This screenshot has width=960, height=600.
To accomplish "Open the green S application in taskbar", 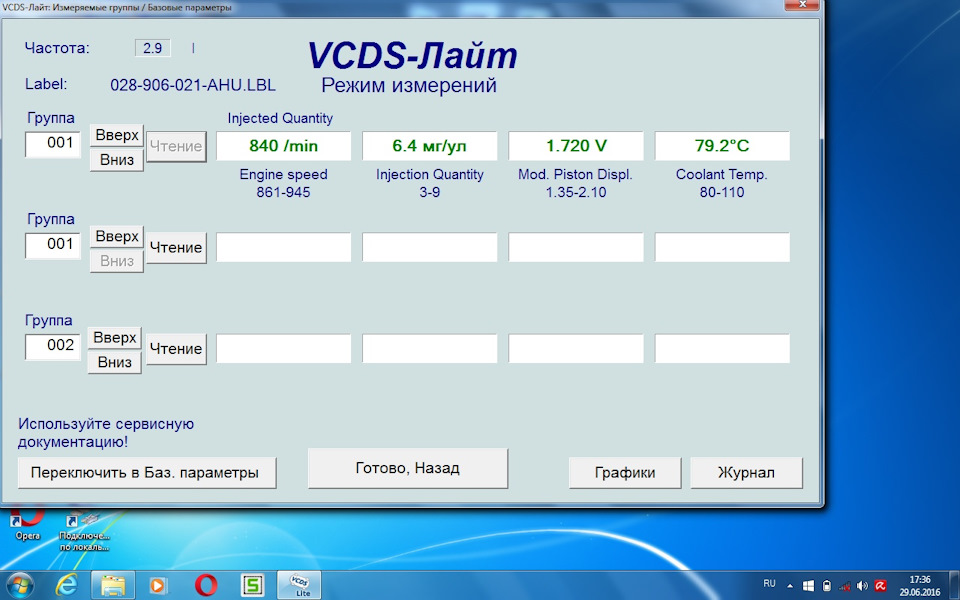I will 252,585.
